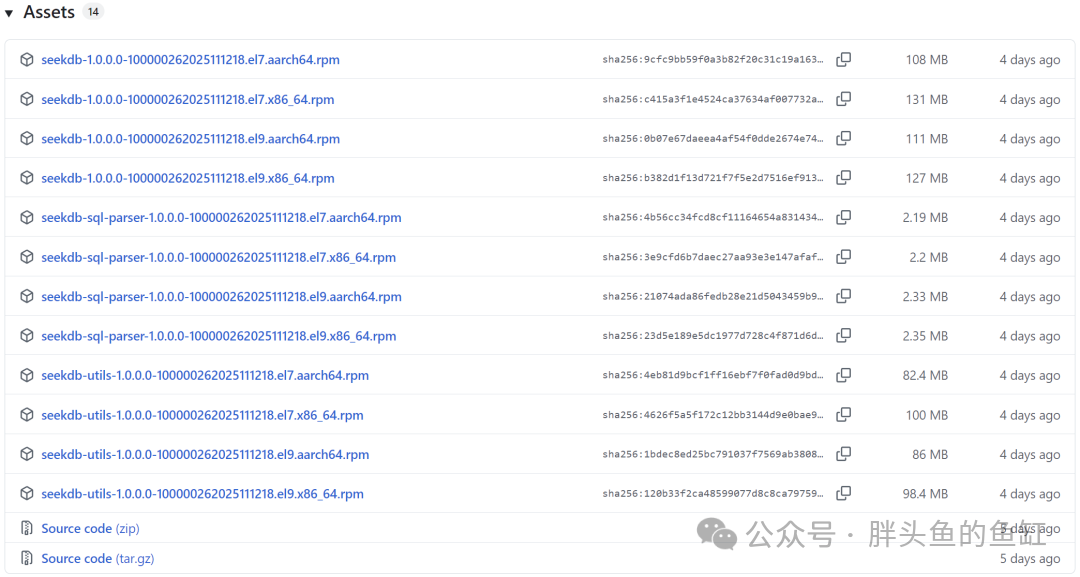This screenshot has height=577, width=1080.
Task: Select hash text sha256:120b33f2ca48599077d8c8ca79759…
Action: click(713, 494)
